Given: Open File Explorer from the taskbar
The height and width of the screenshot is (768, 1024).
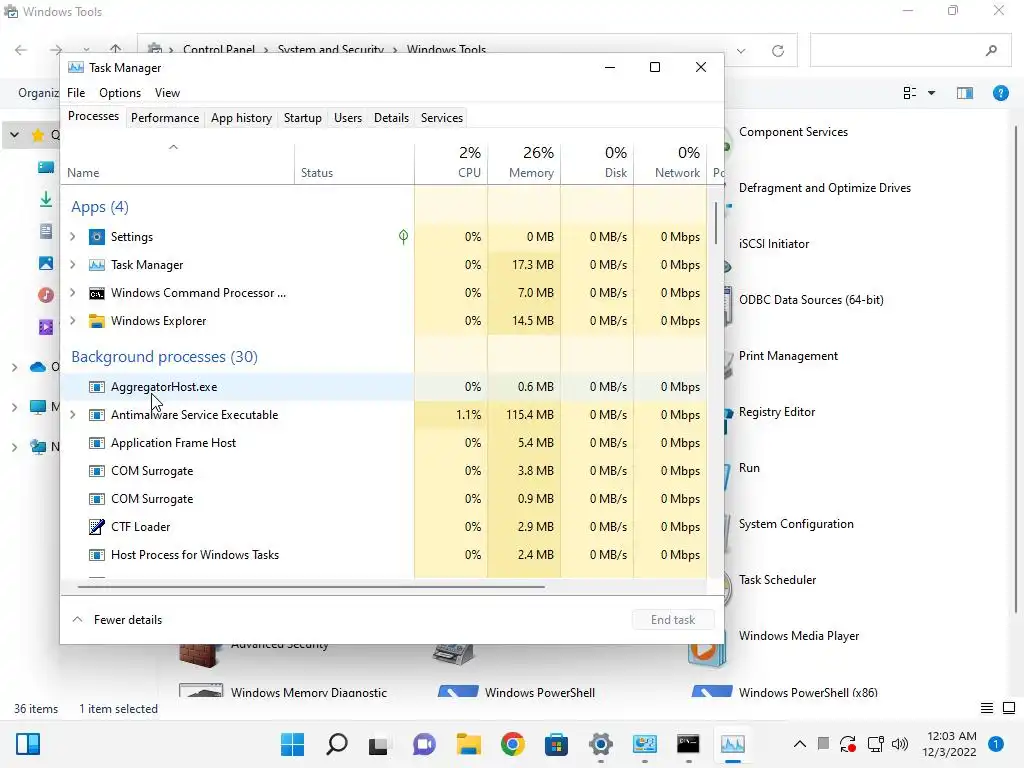Looking at the screenshot, I should tap(468, 744).
